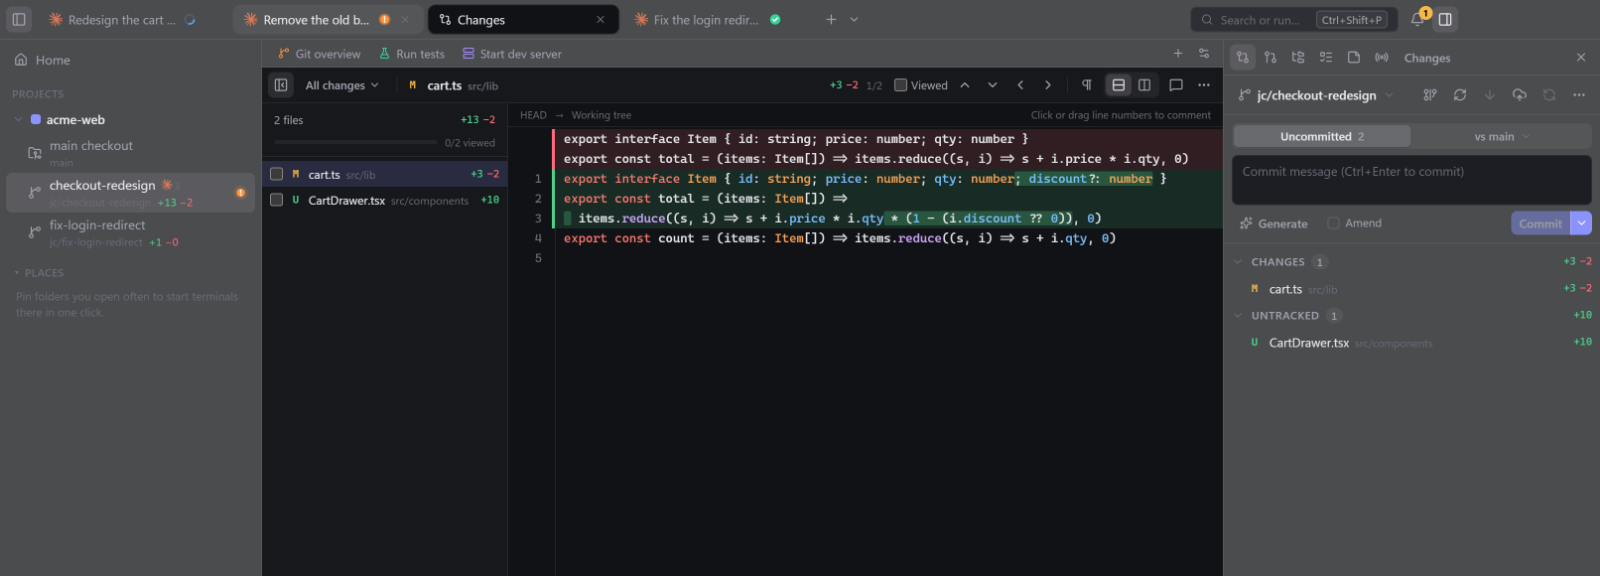Image resolution: width=1600 pixels, height=576 pixels.
Task: Click the fetch refresh icon
Action: tap(1460, 95)
